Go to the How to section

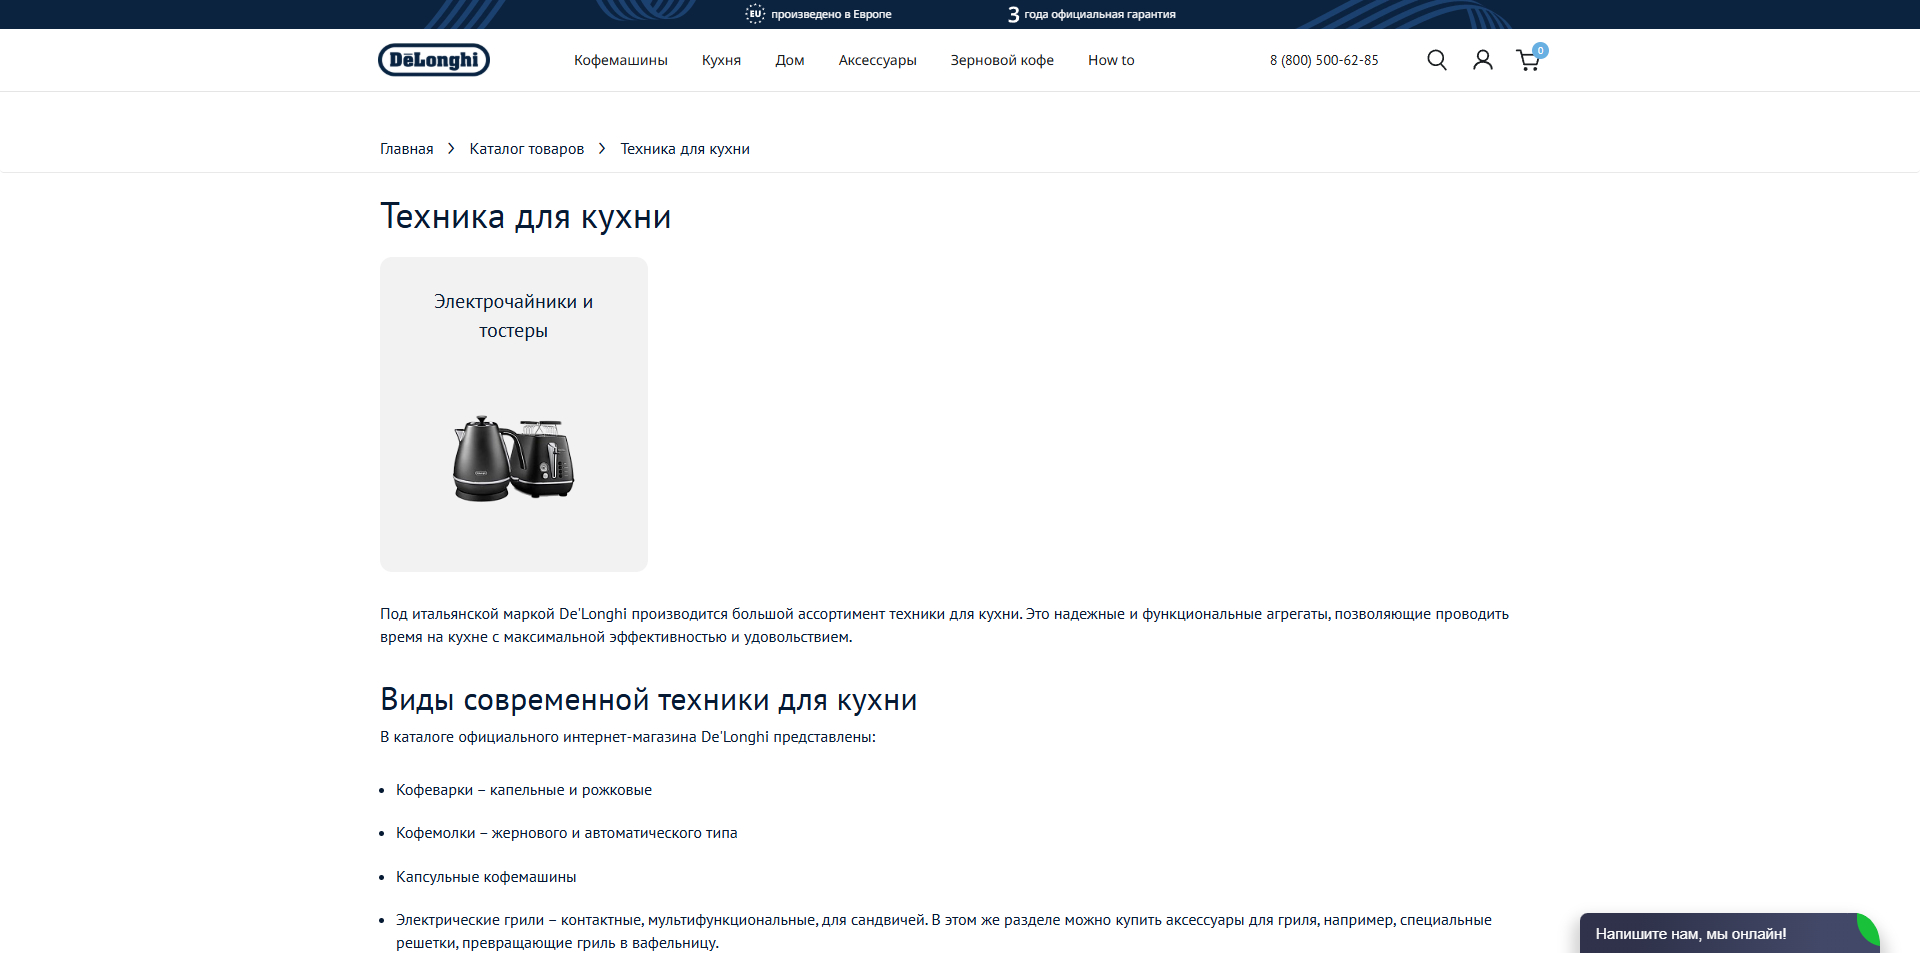point(1110,60)
